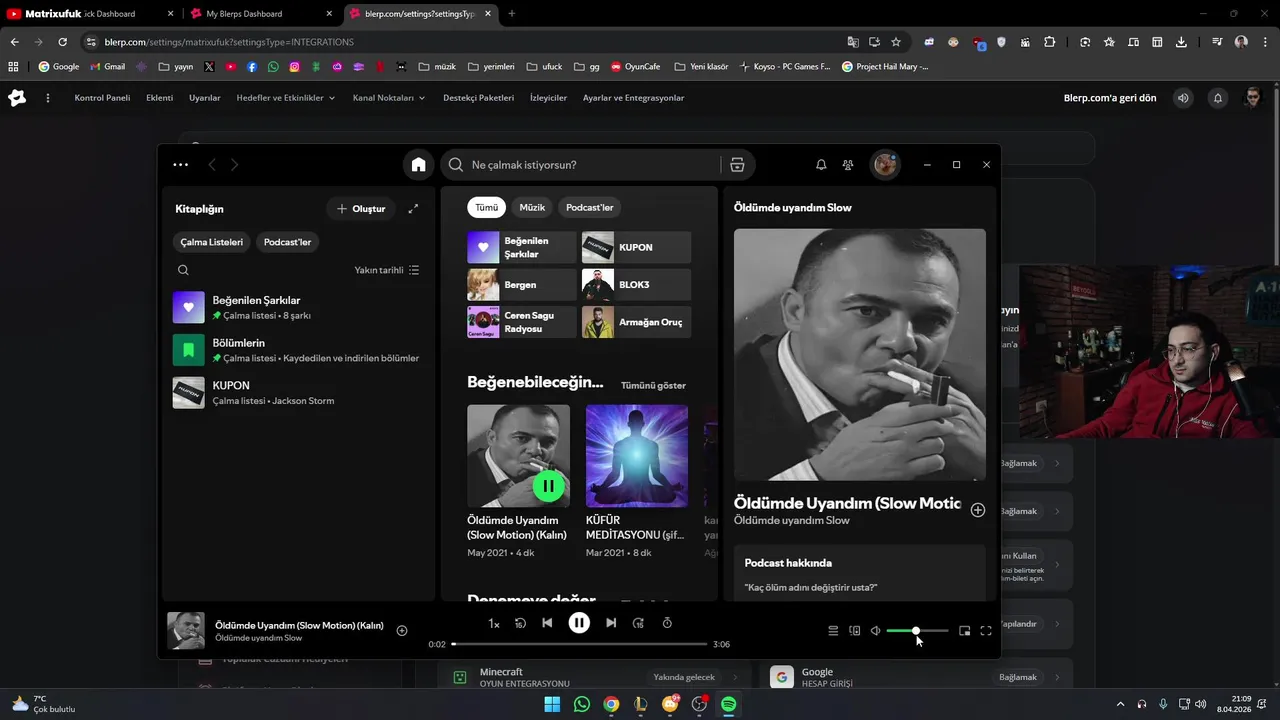Go back with Spotify left arrow
Screen dimensions: 1280x720
[212, 165]
